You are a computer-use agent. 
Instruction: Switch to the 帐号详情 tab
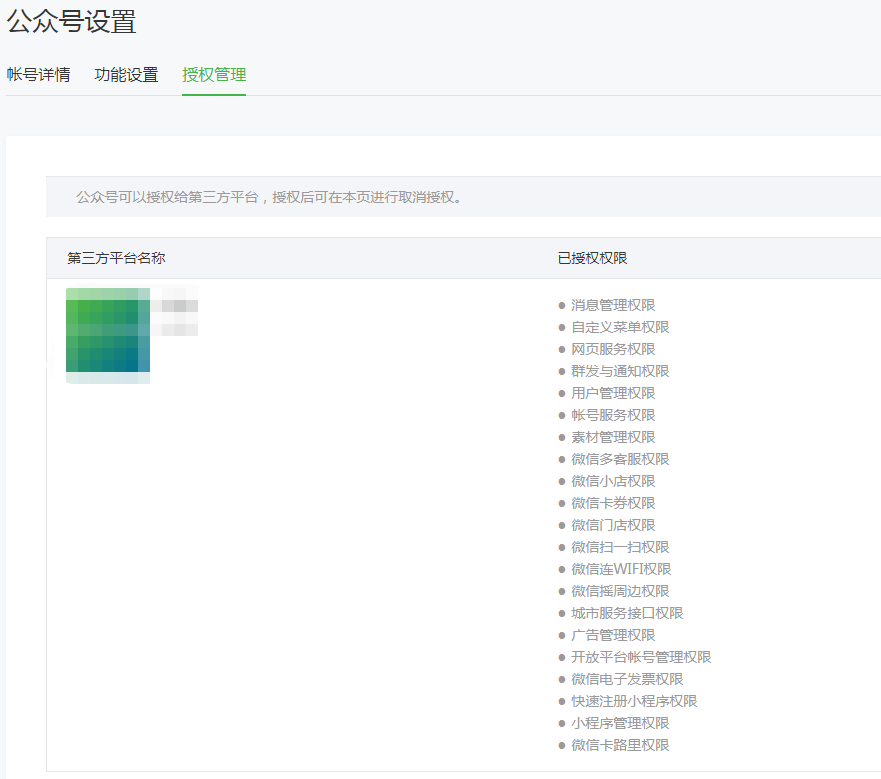(x=38, y=75)
